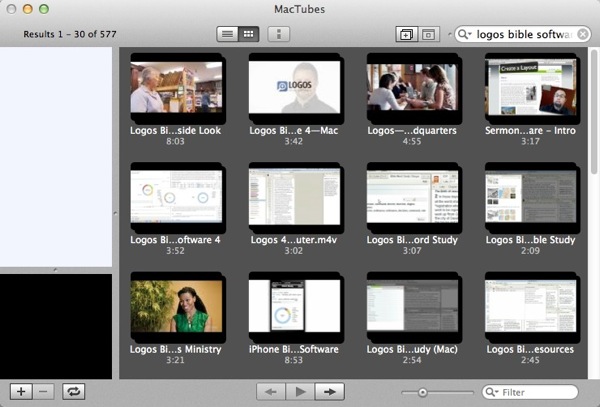The height and width of the screenshot is (407, 600).
Task: Click the 'Logos 4...uter.m4v' title text
Action: point(294,240)
